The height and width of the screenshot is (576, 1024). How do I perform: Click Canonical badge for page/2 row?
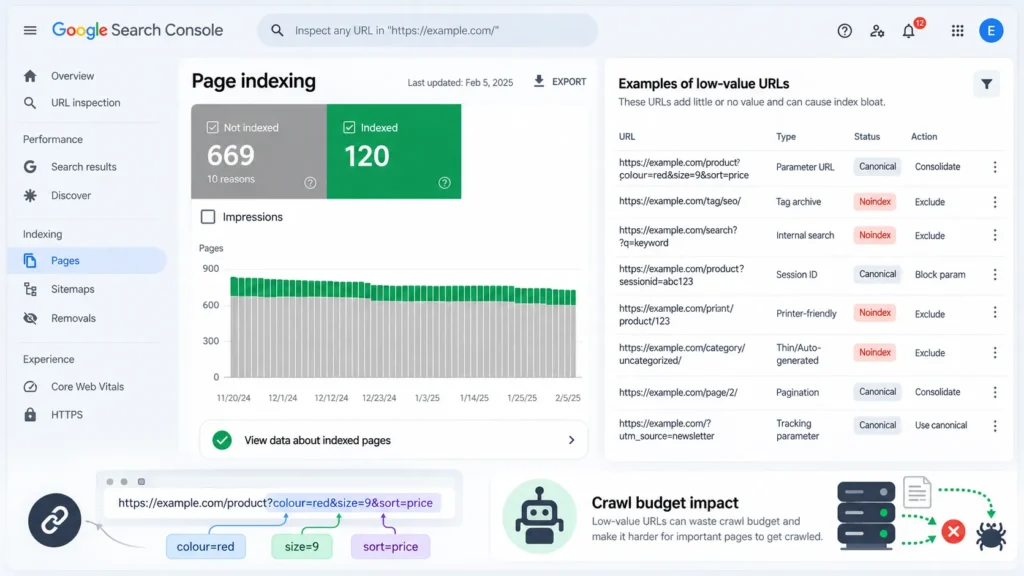(x=877, y=392)
